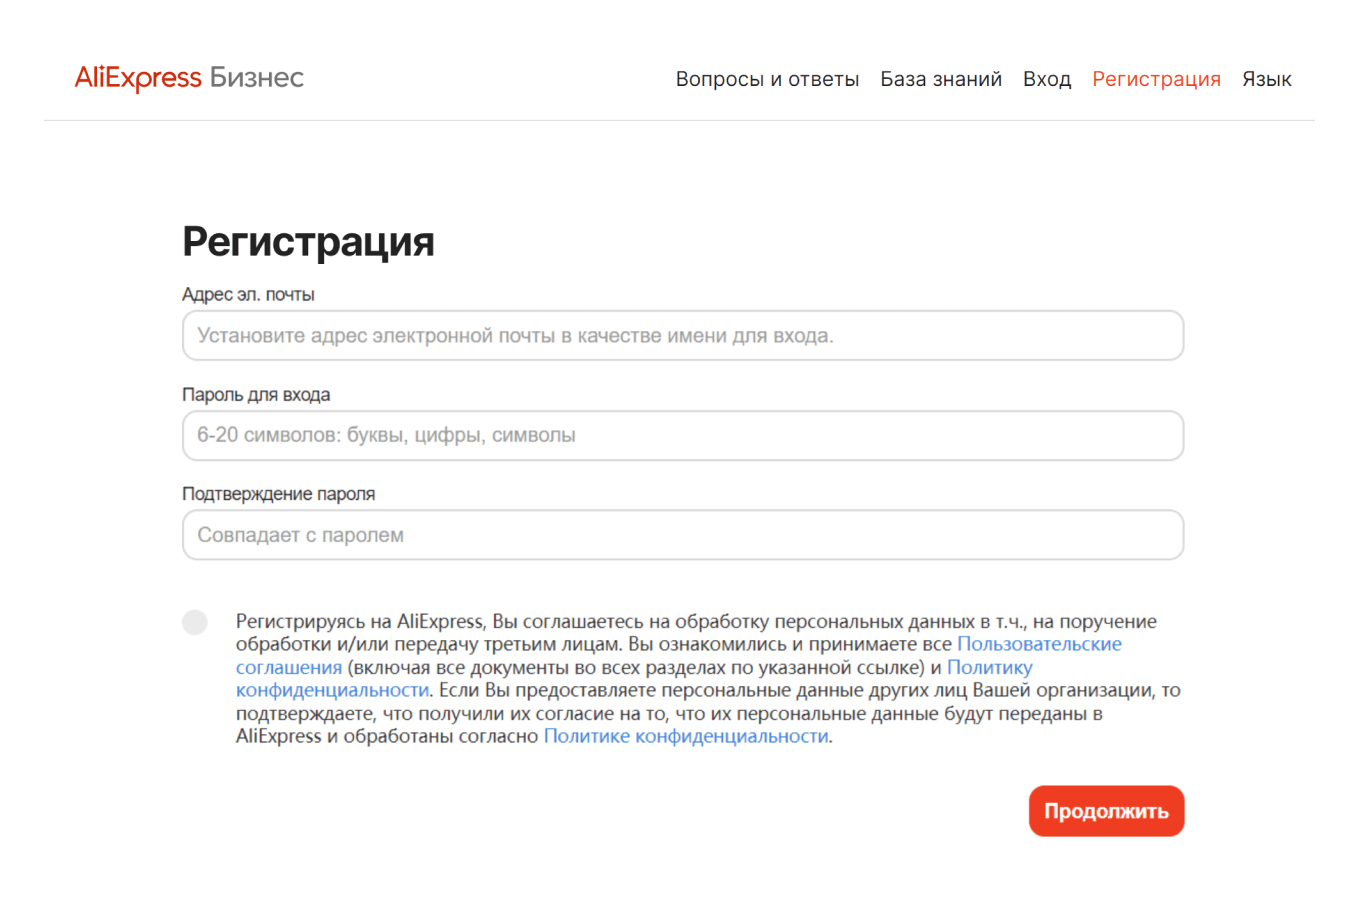Click Политике конфиденциальности at the text end
This screenshot has height=903, width=1360.
(x=687, y=738)
